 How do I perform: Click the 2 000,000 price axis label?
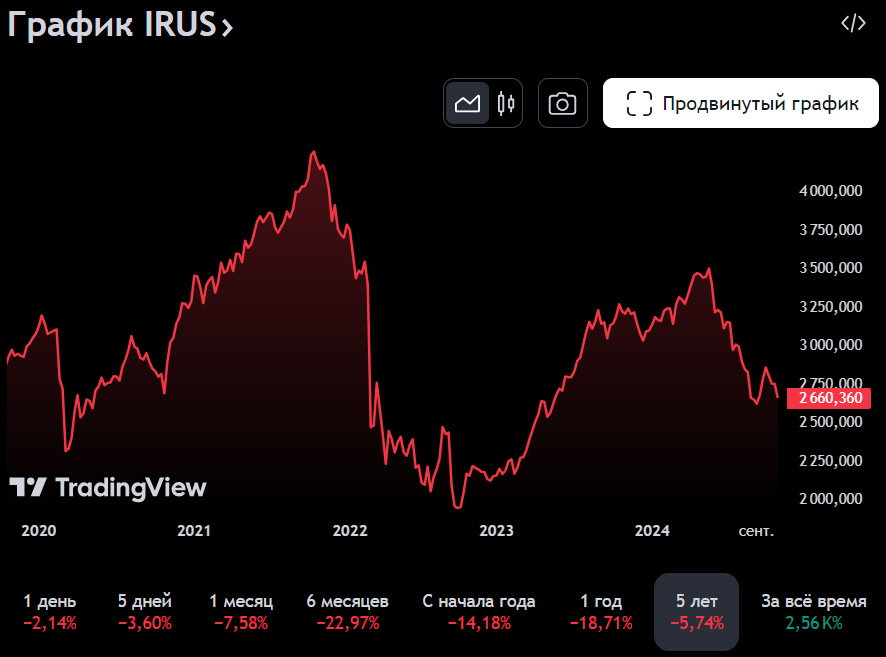click(x=831, y=499)
